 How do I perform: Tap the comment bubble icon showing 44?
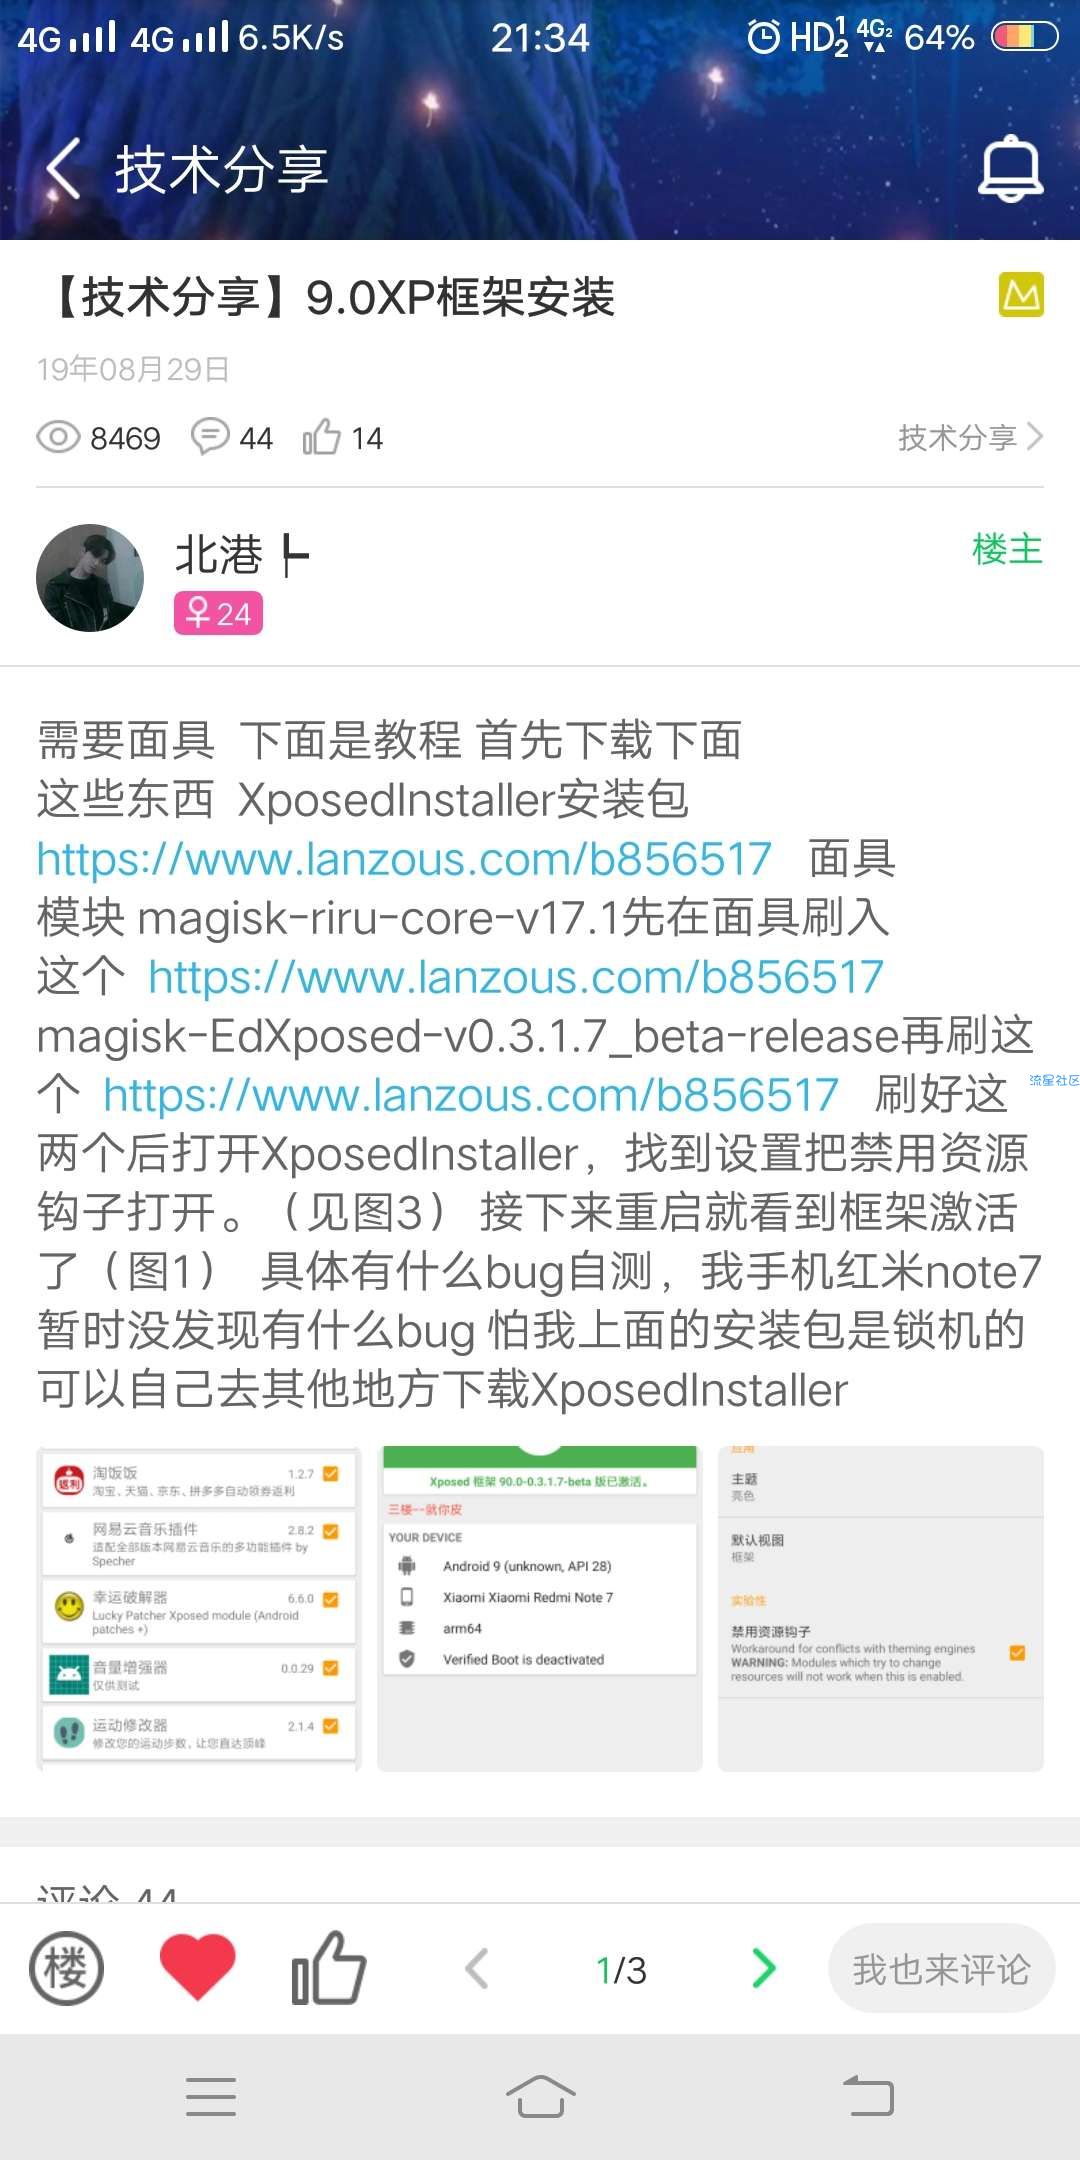pyautogui.click(x=210, y=437)
